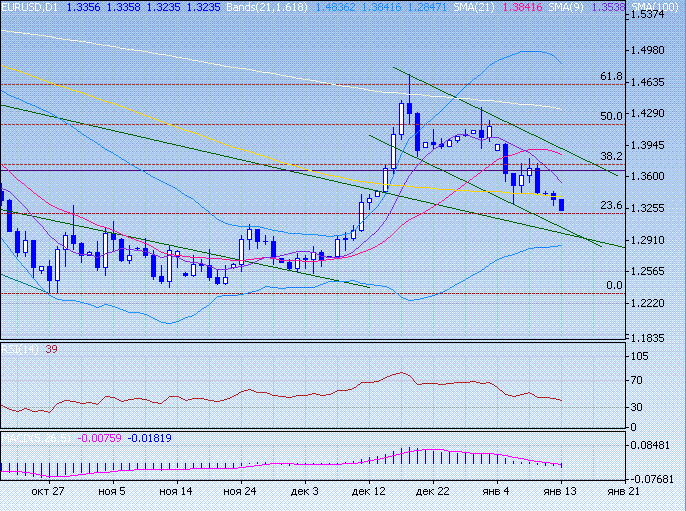Click the EURUSD,D1 symbol label

(30, 6)
